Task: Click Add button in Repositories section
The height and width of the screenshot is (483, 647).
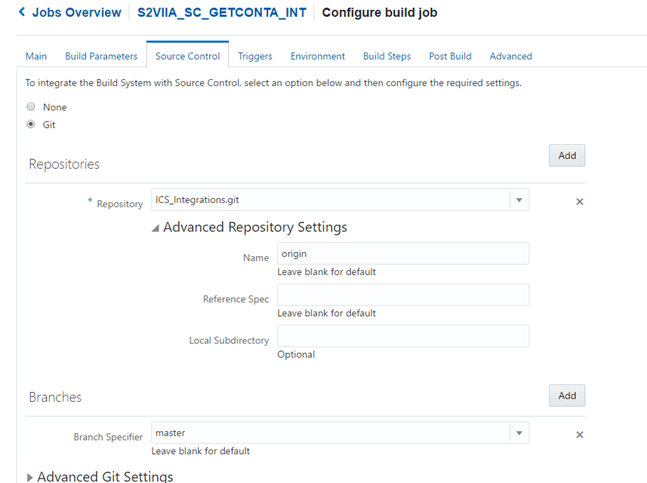Action: (x=566, y=156)
